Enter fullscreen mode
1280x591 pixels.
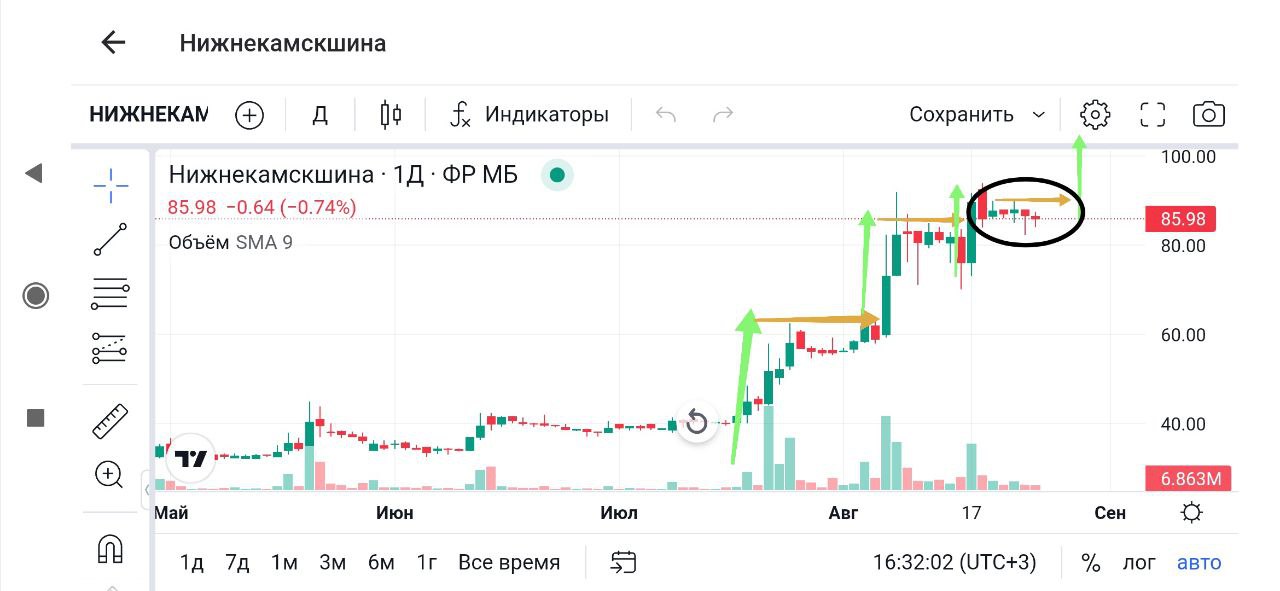1153,115
